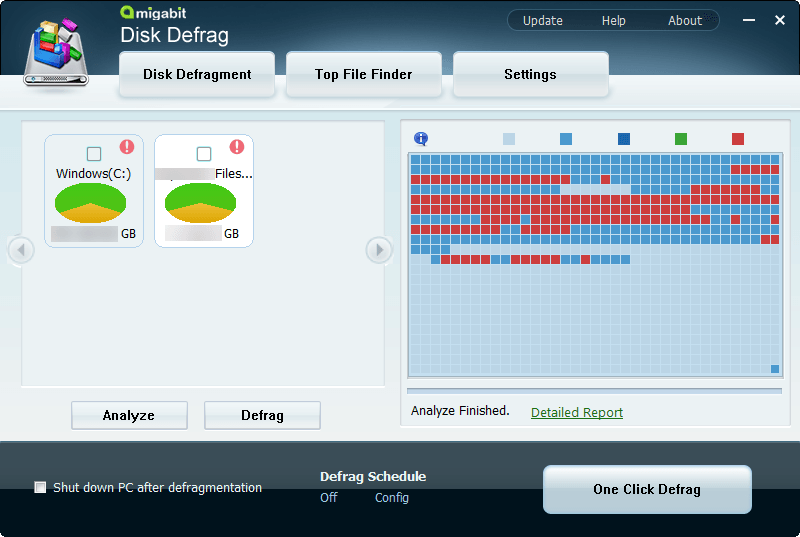Click the Windows(C:) disk pie chart
Image resolution: width=800 pixels, height=537 pixels.
pos(90,203)
